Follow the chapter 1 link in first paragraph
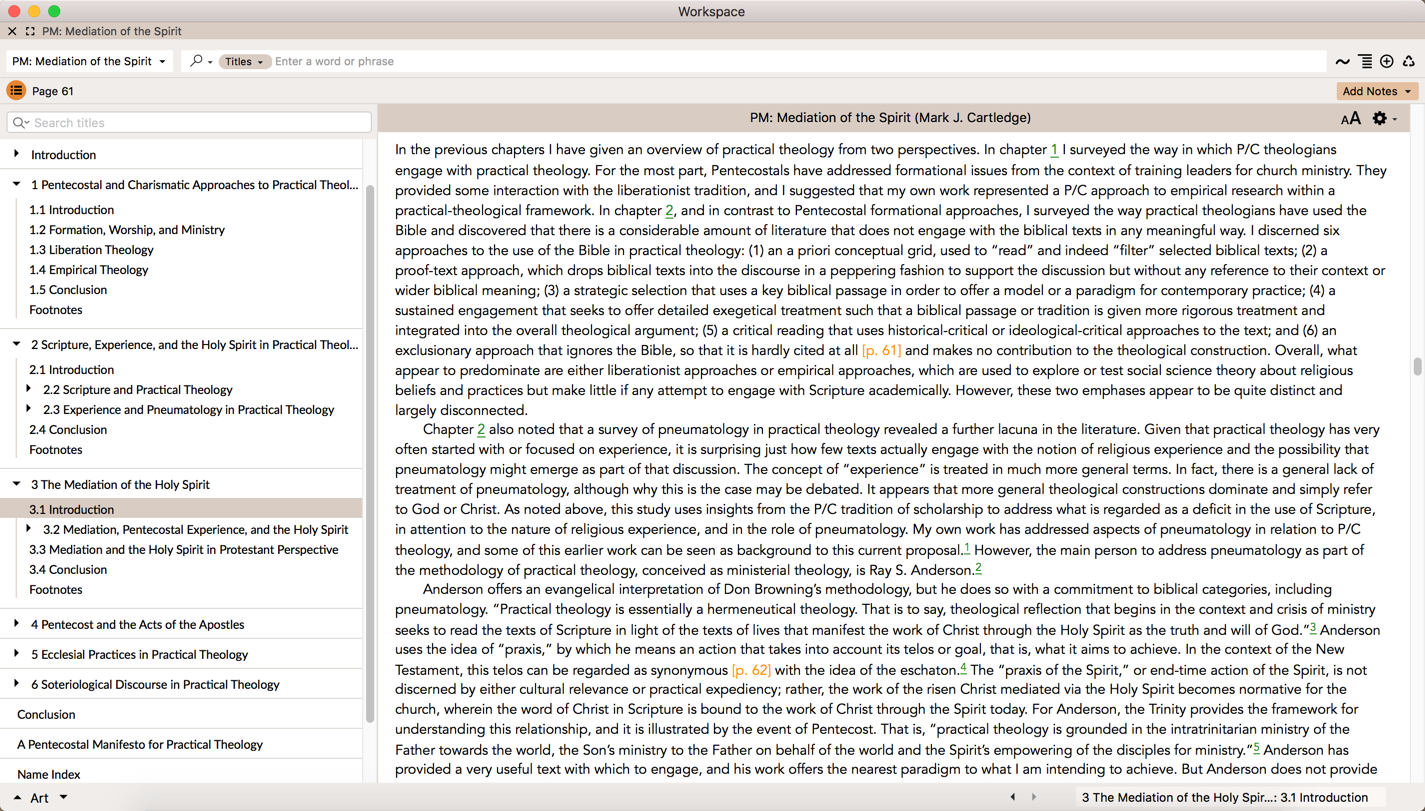This screenshot has height=811, width=1425. point(1054,150)
